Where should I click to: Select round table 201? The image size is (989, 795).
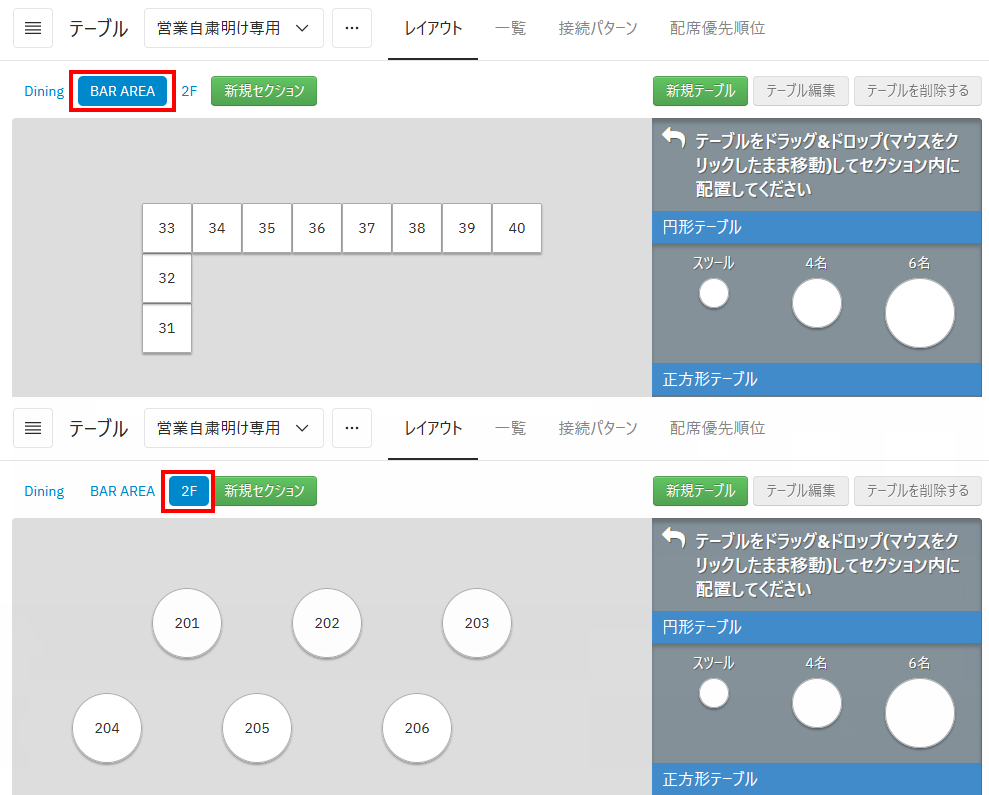point(187,623)
